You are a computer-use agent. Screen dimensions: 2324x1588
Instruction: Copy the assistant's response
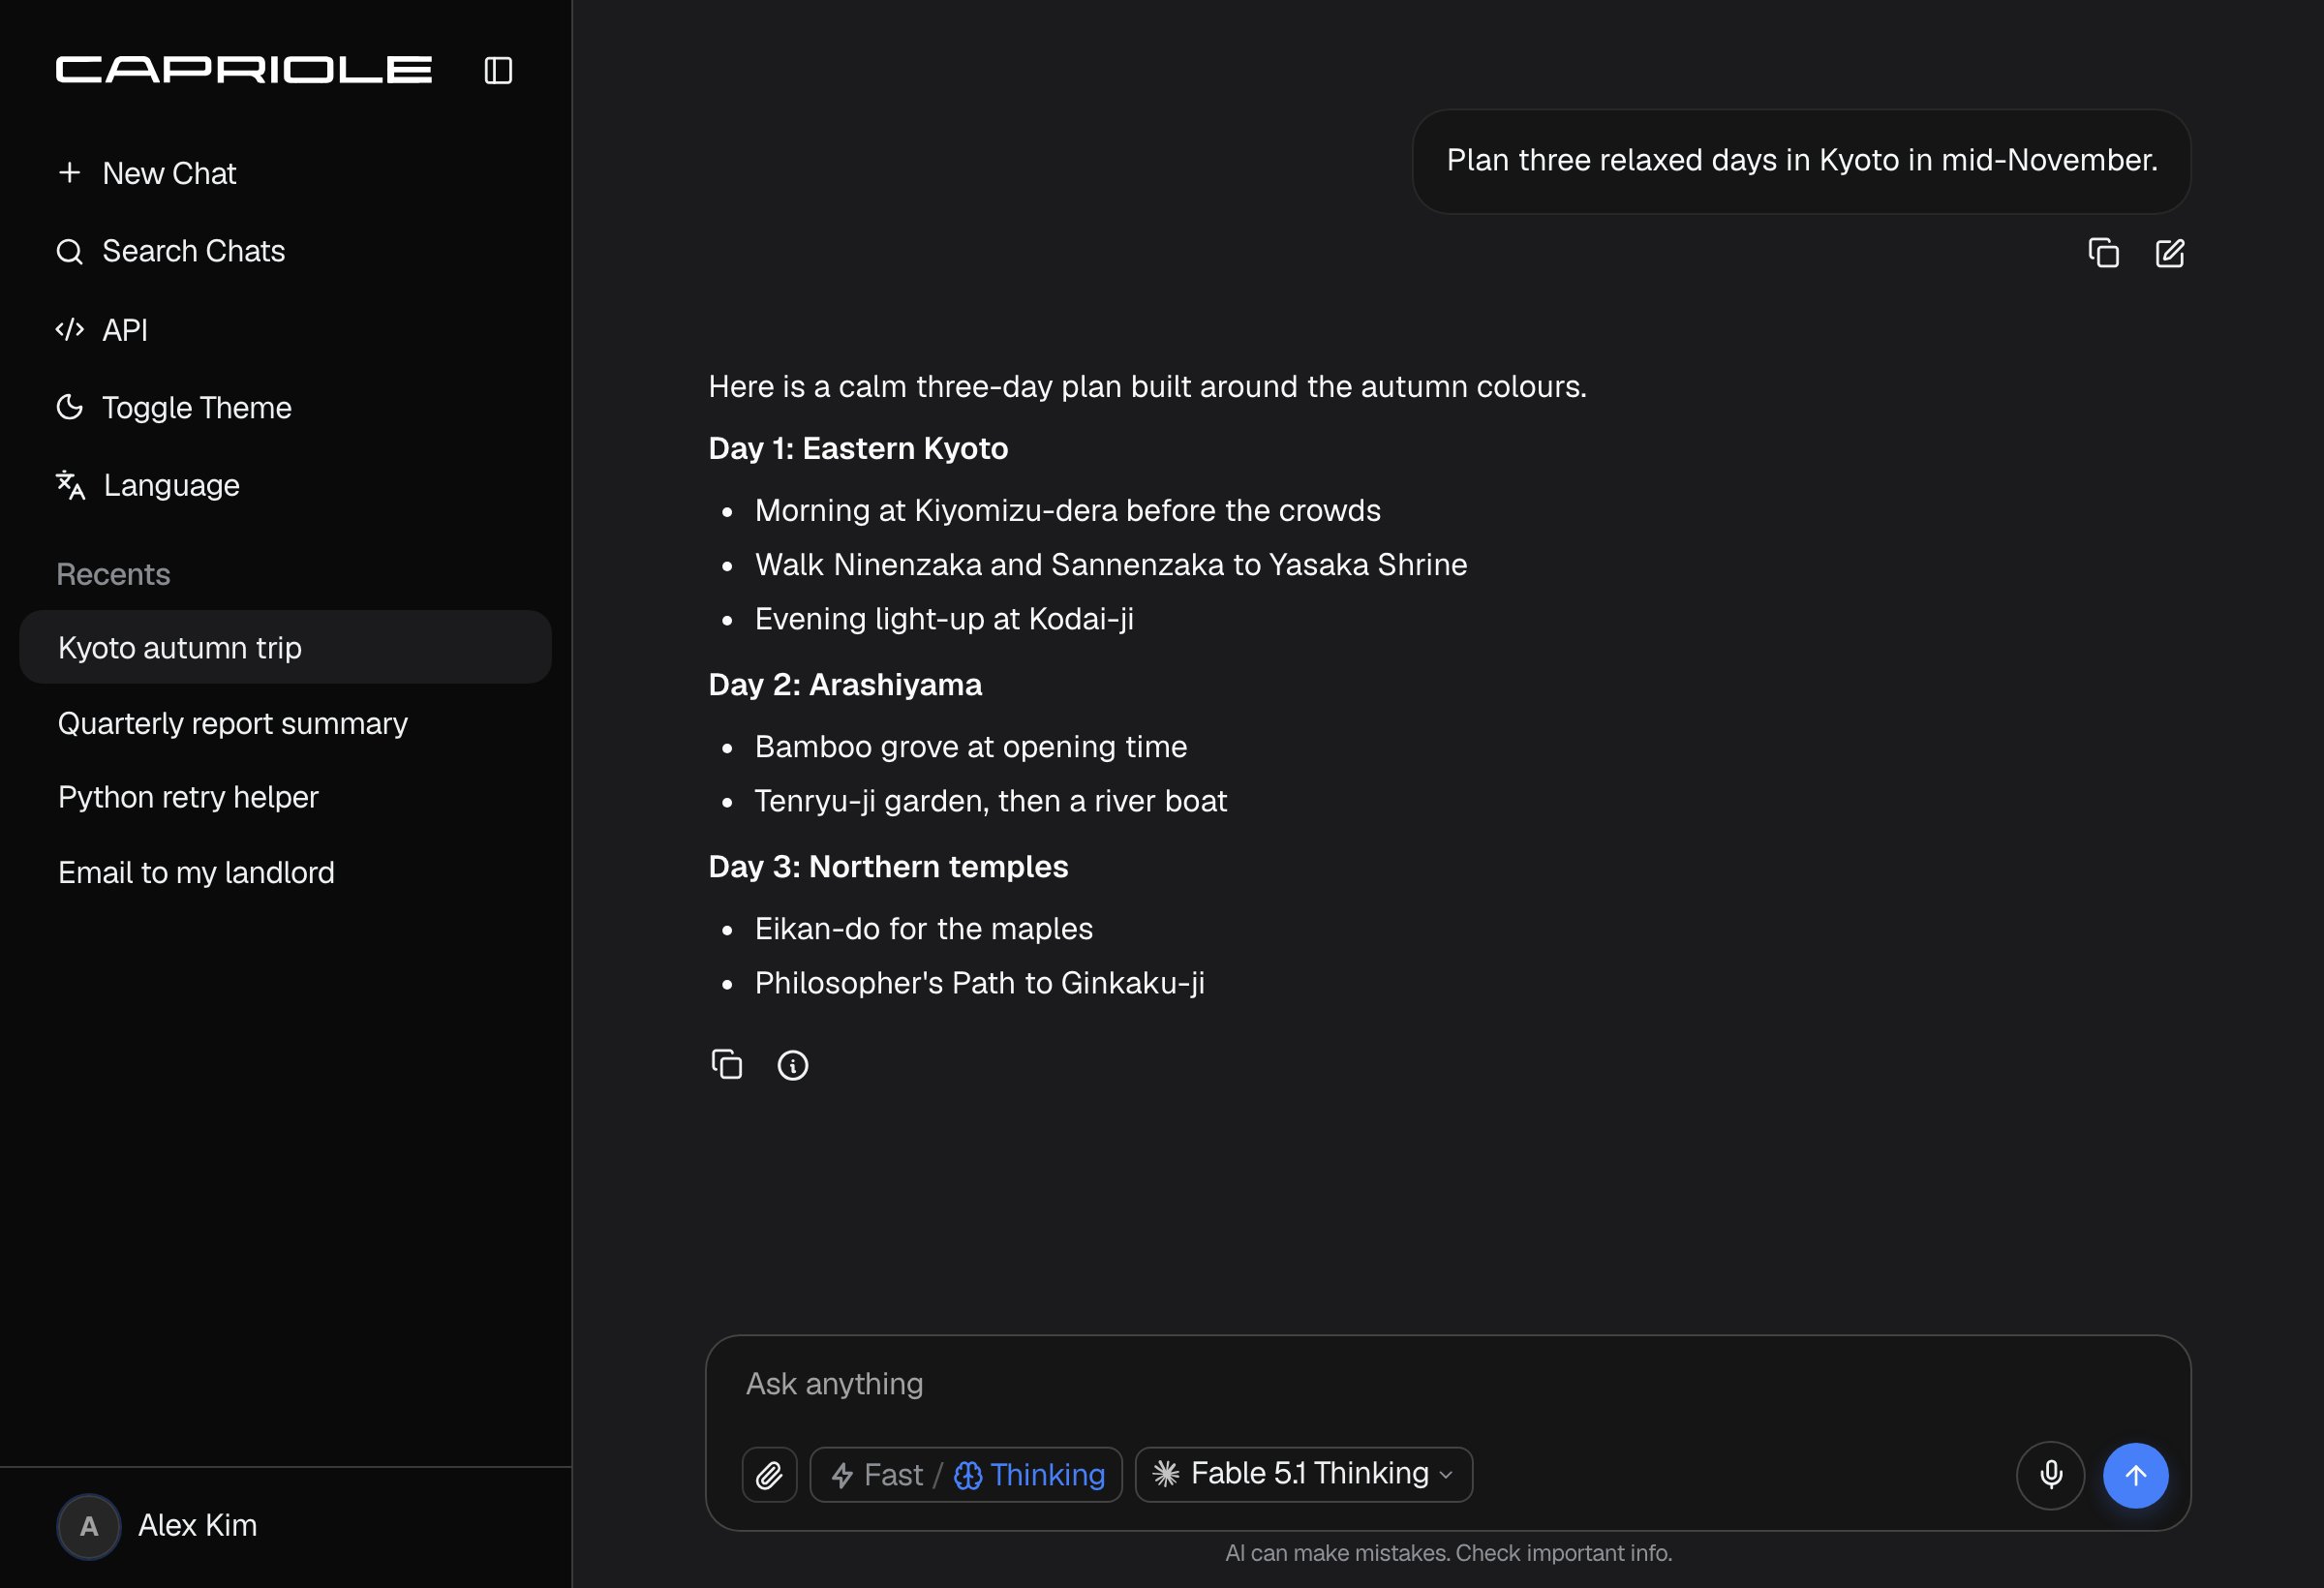pos(727,1065)
